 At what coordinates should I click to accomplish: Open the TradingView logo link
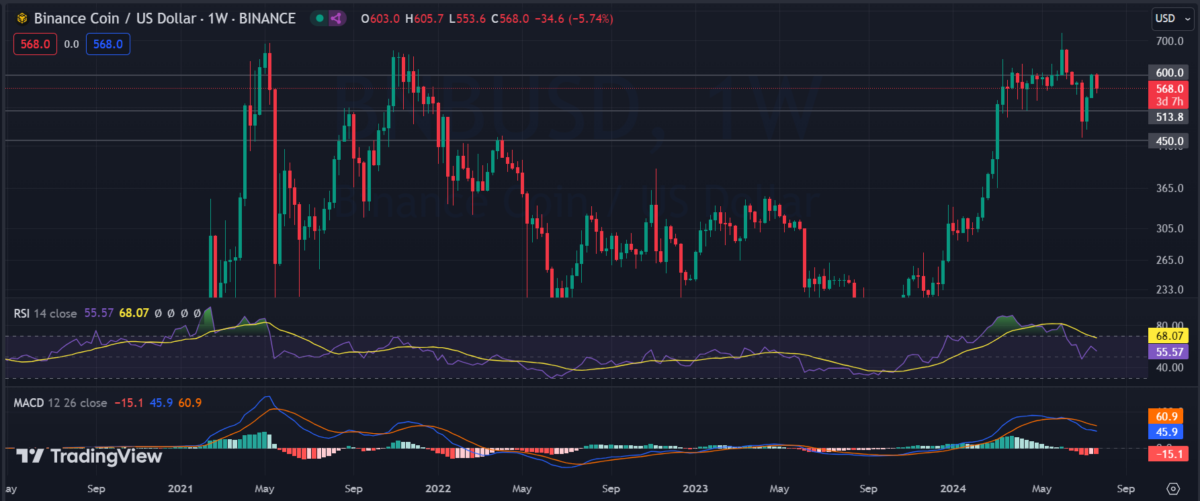[89, 456]
